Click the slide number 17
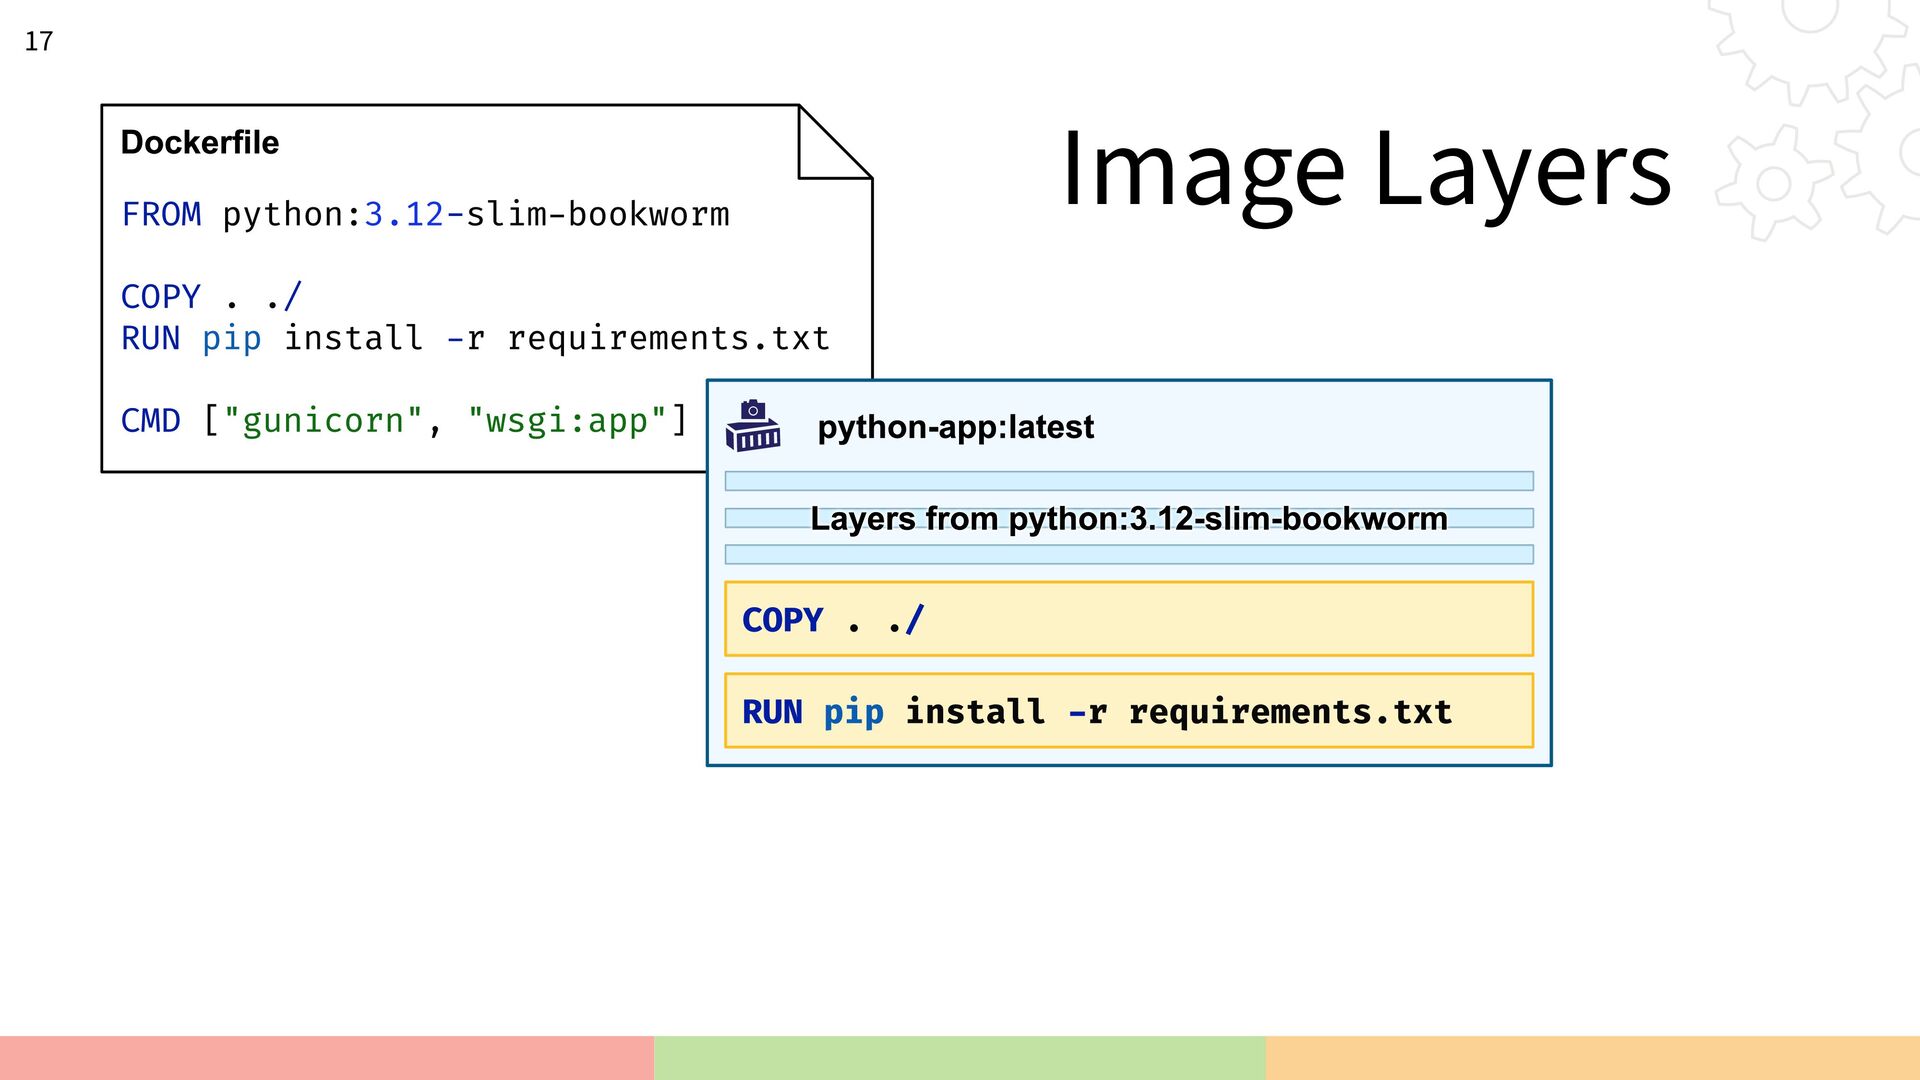1920x1080 pixels. coord(39,41)
